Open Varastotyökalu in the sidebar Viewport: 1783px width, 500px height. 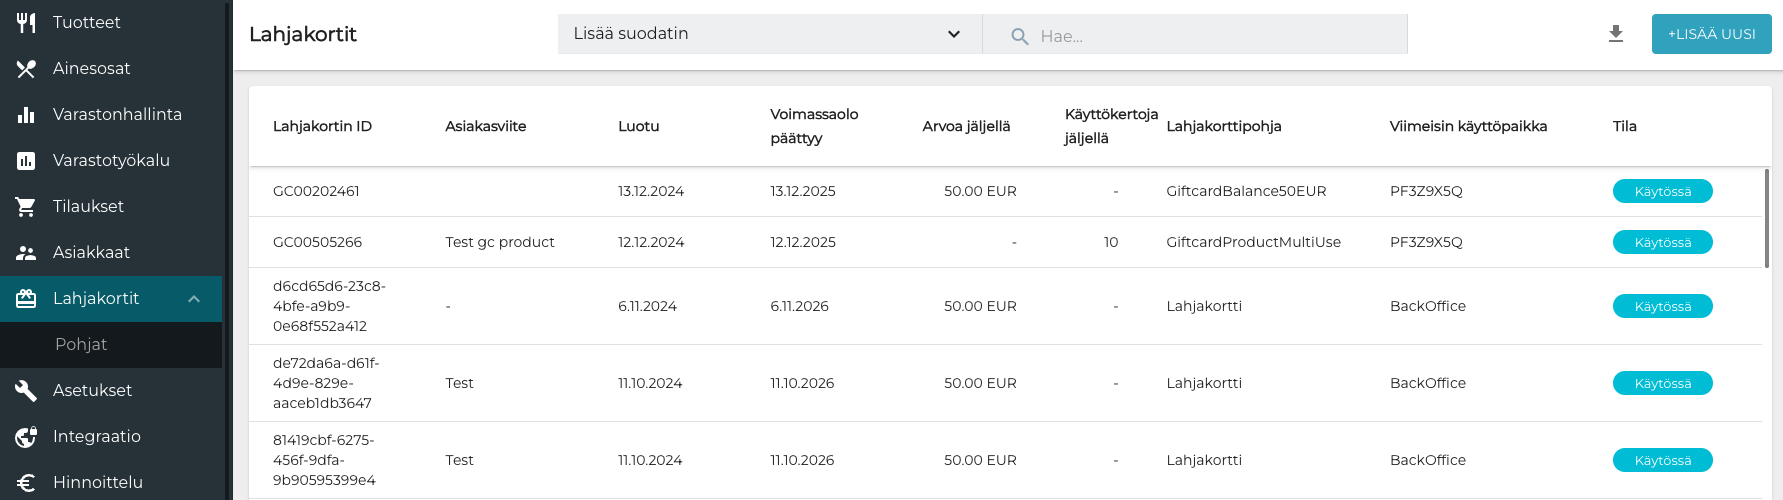111,160
